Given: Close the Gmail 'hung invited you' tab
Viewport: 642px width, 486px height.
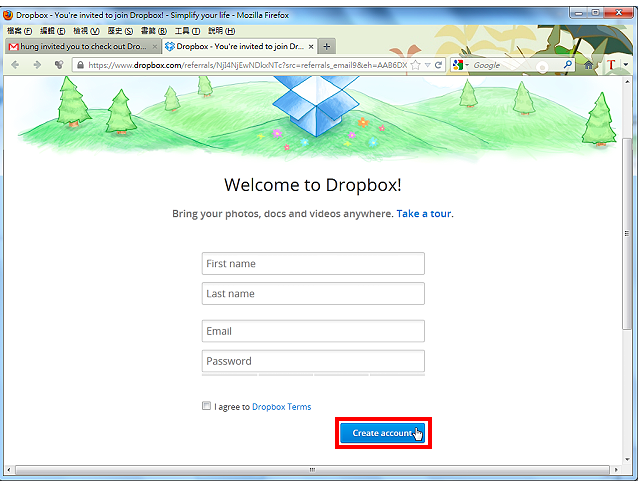Looking at the screenshot, I should [155, 47].
